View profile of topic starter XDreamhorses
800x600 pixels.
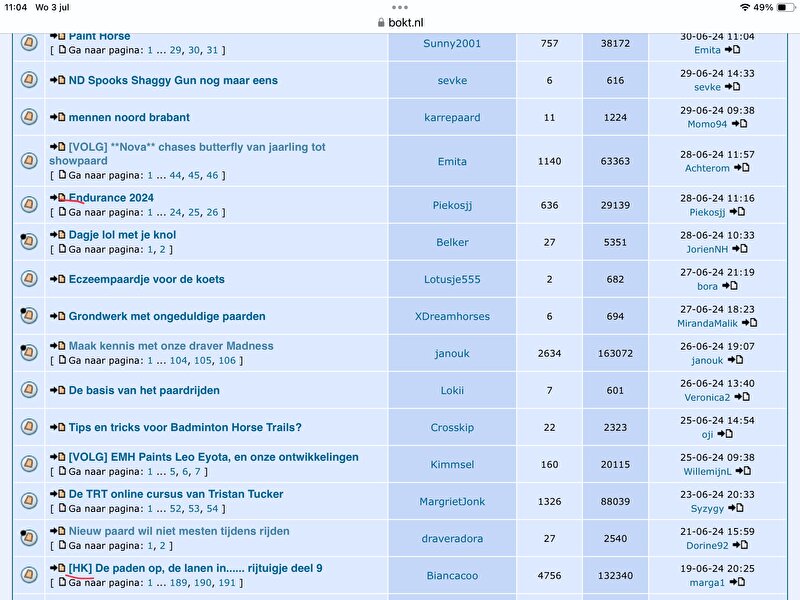452,316
